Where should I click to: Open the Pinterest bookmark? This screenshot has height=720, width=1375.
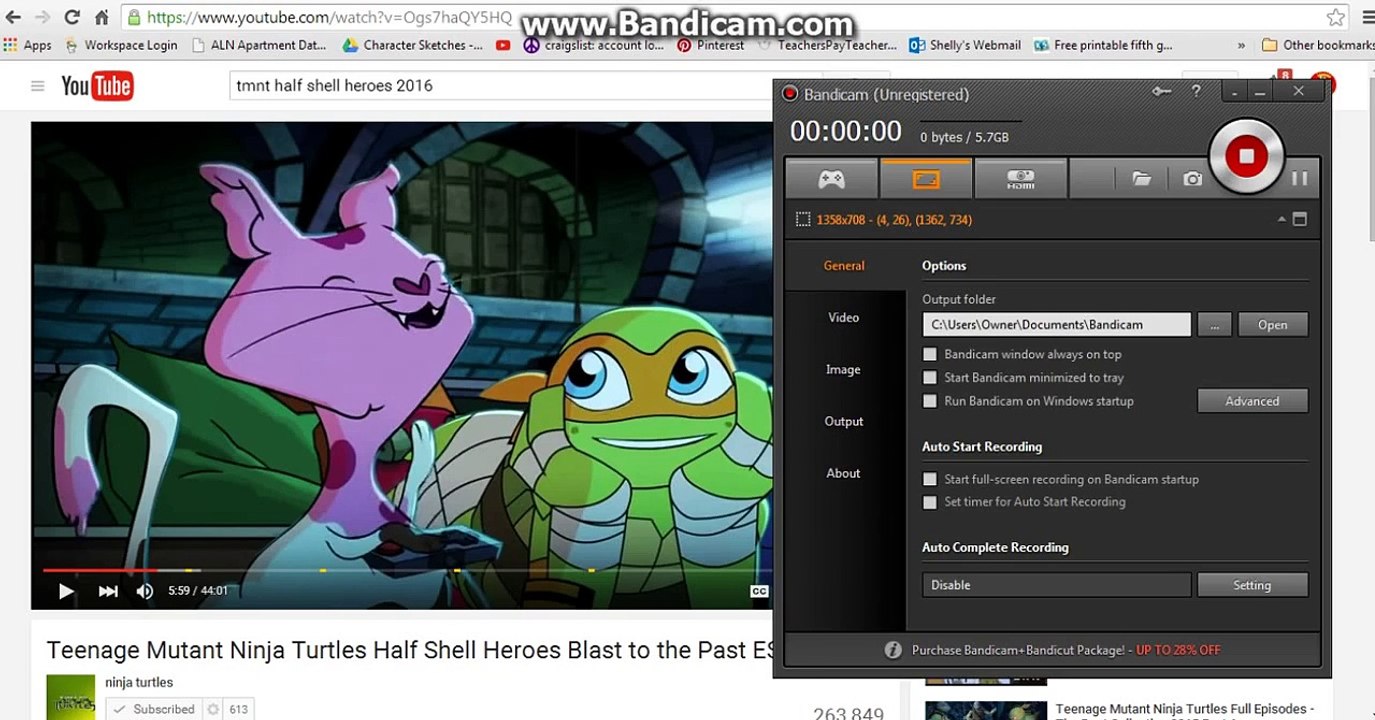(x=711, y=45)
